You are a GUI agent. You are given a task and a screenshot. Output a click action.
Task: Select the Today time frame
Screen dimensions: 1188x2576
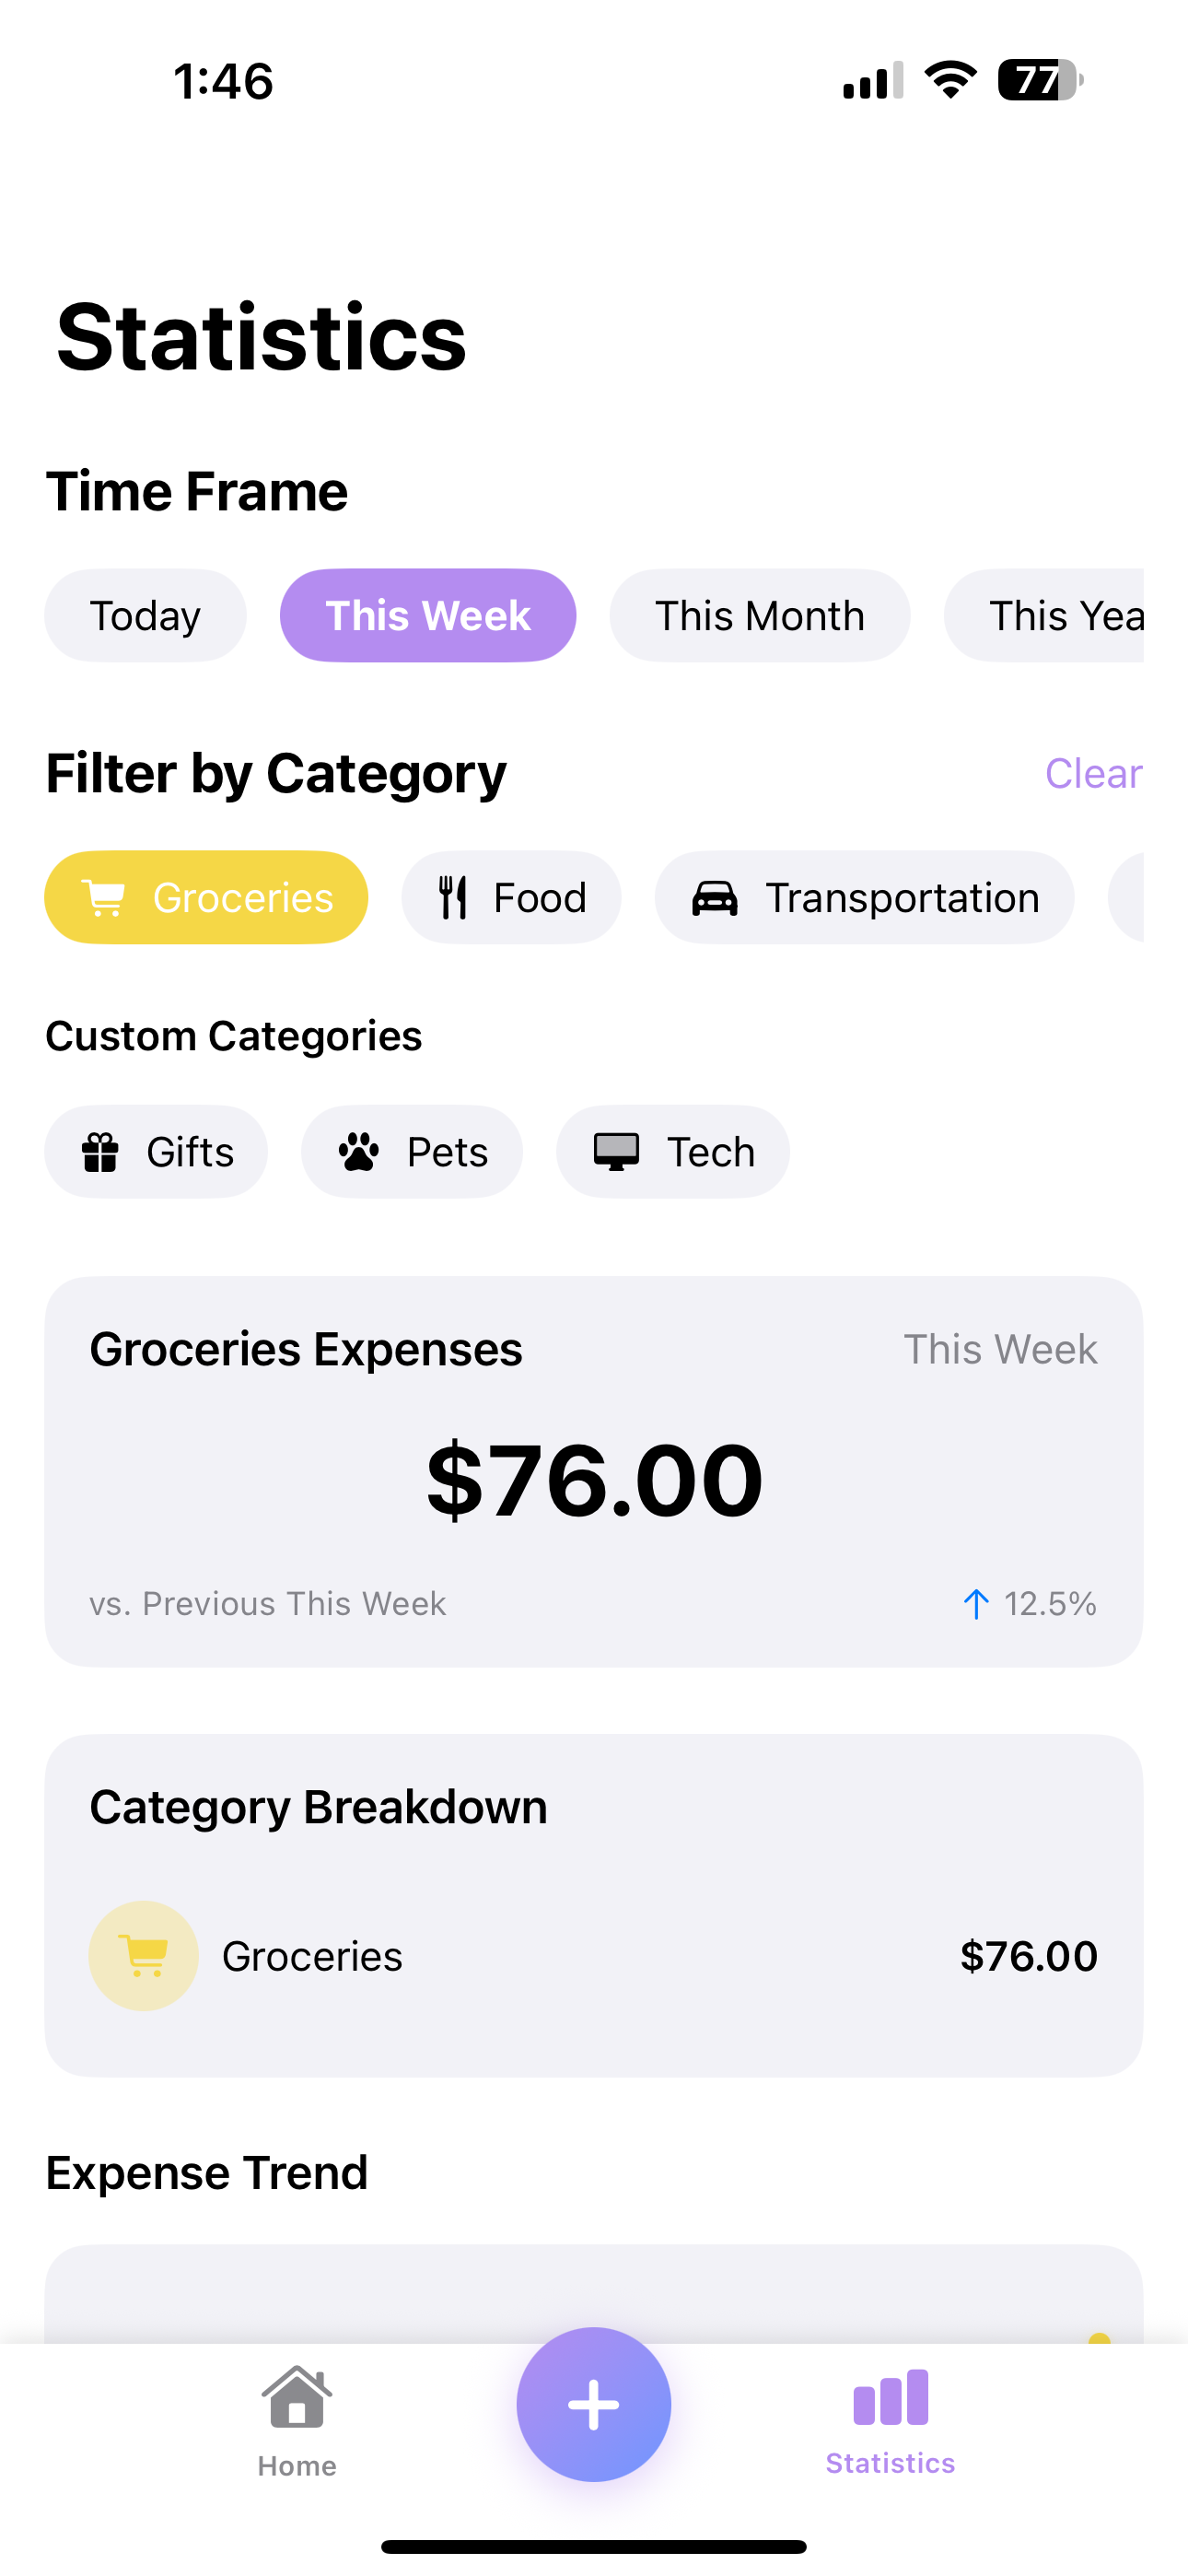pos(145,615)
